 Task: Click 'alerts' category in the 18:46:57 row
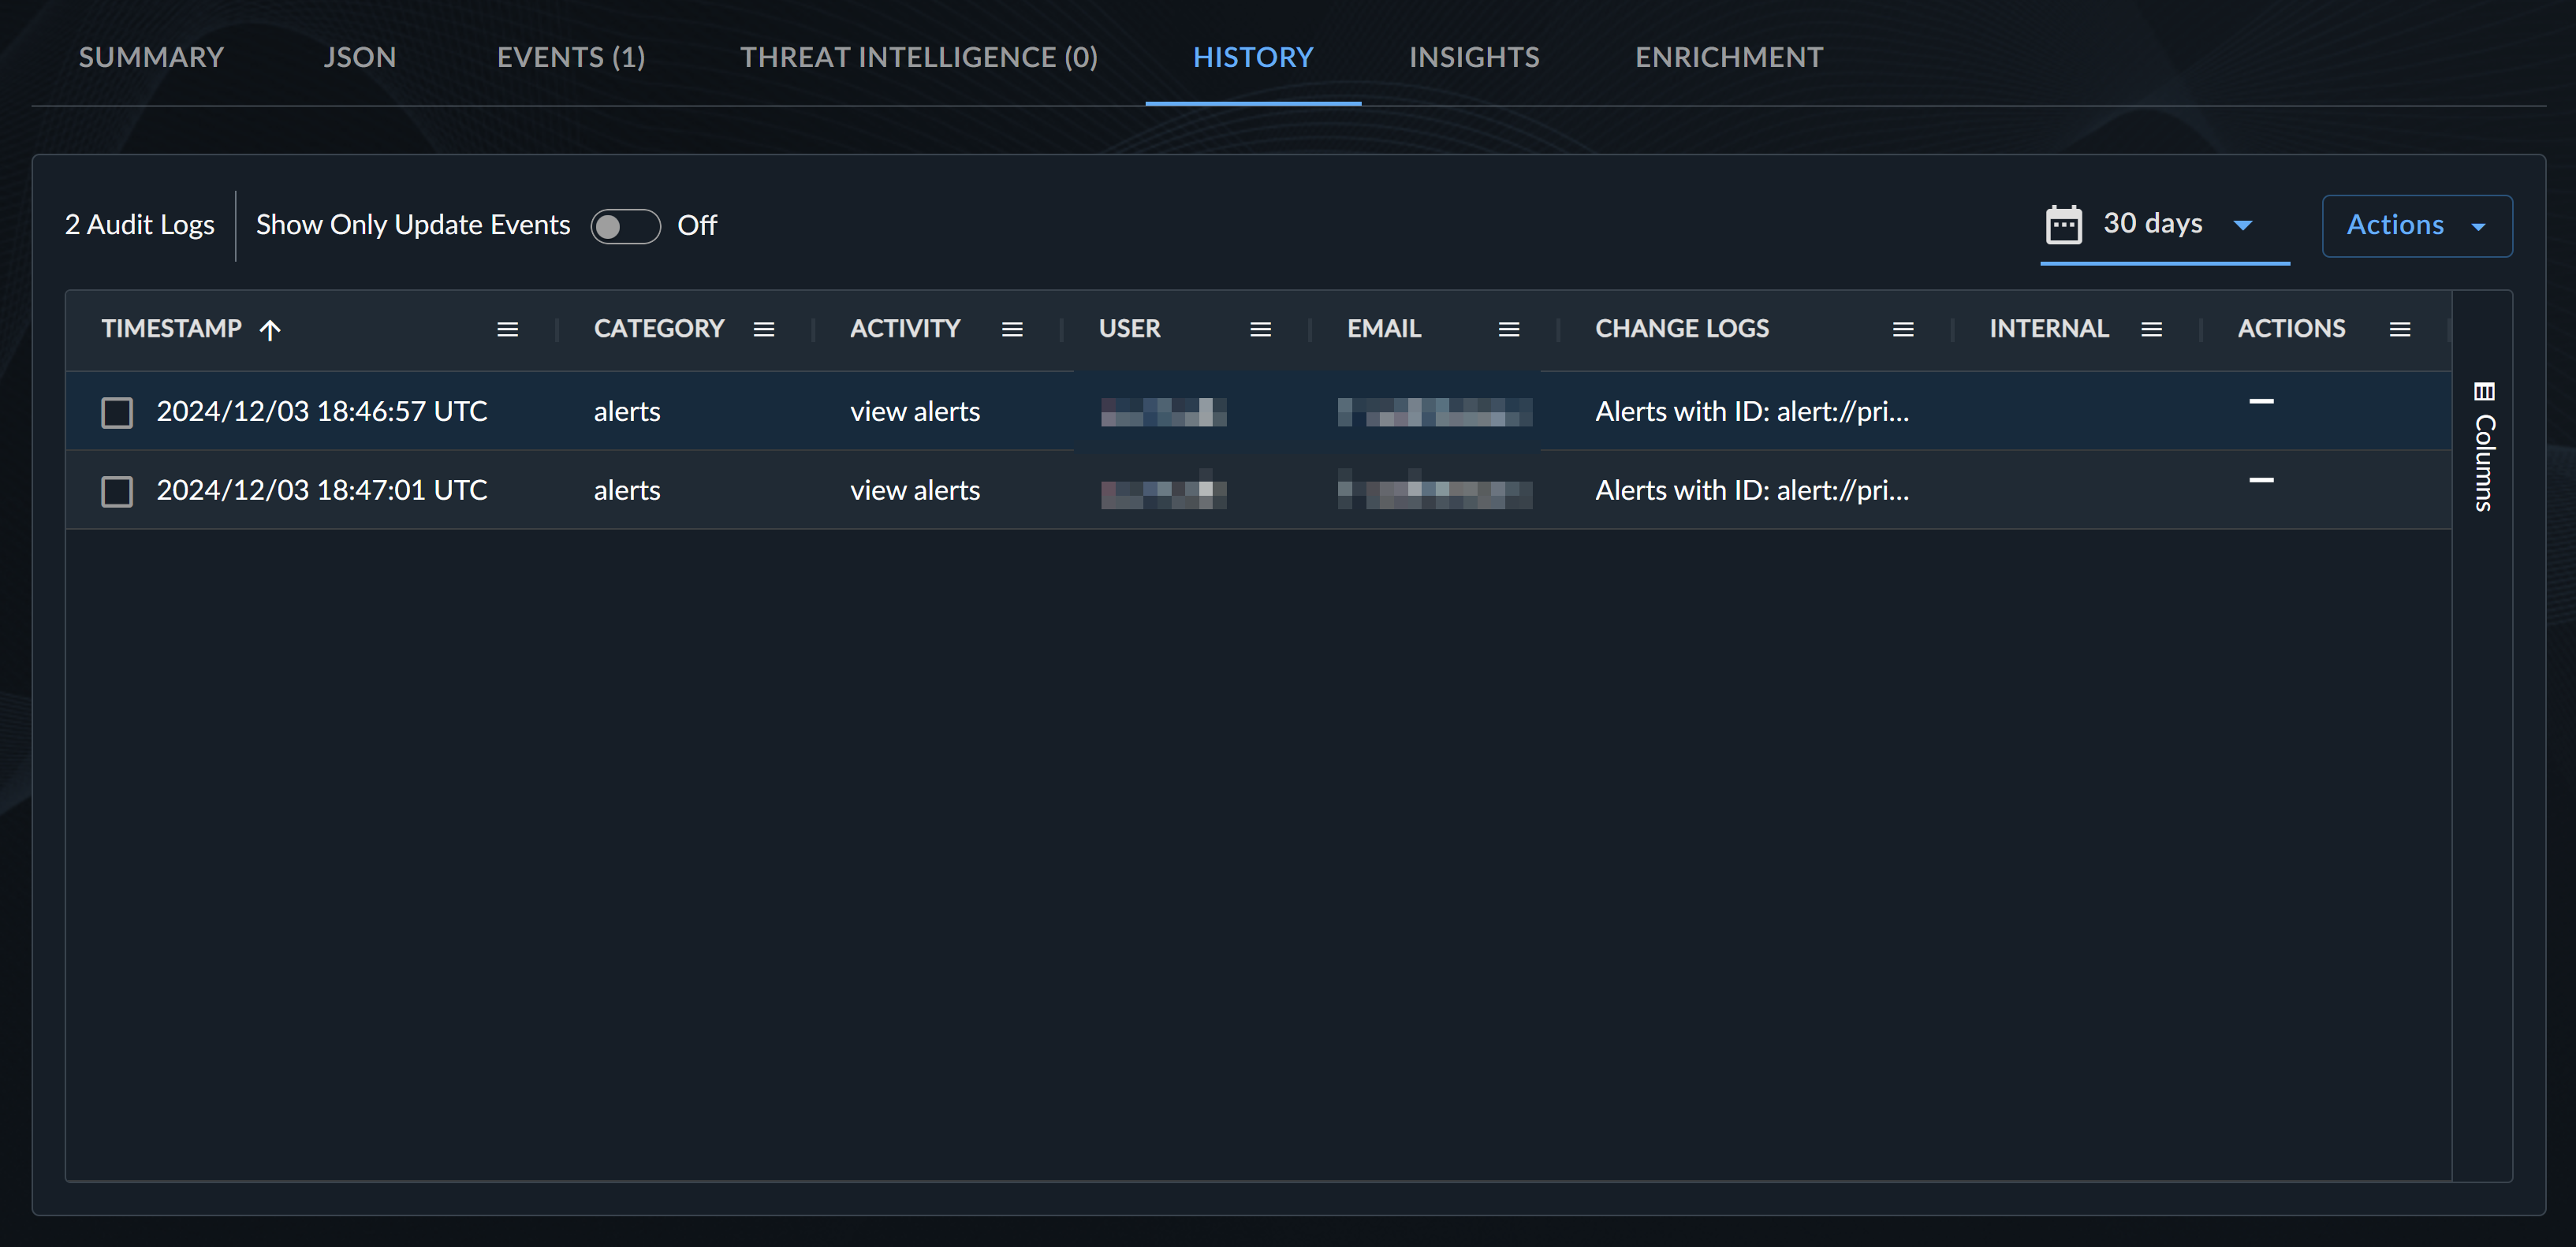(627, 411)
